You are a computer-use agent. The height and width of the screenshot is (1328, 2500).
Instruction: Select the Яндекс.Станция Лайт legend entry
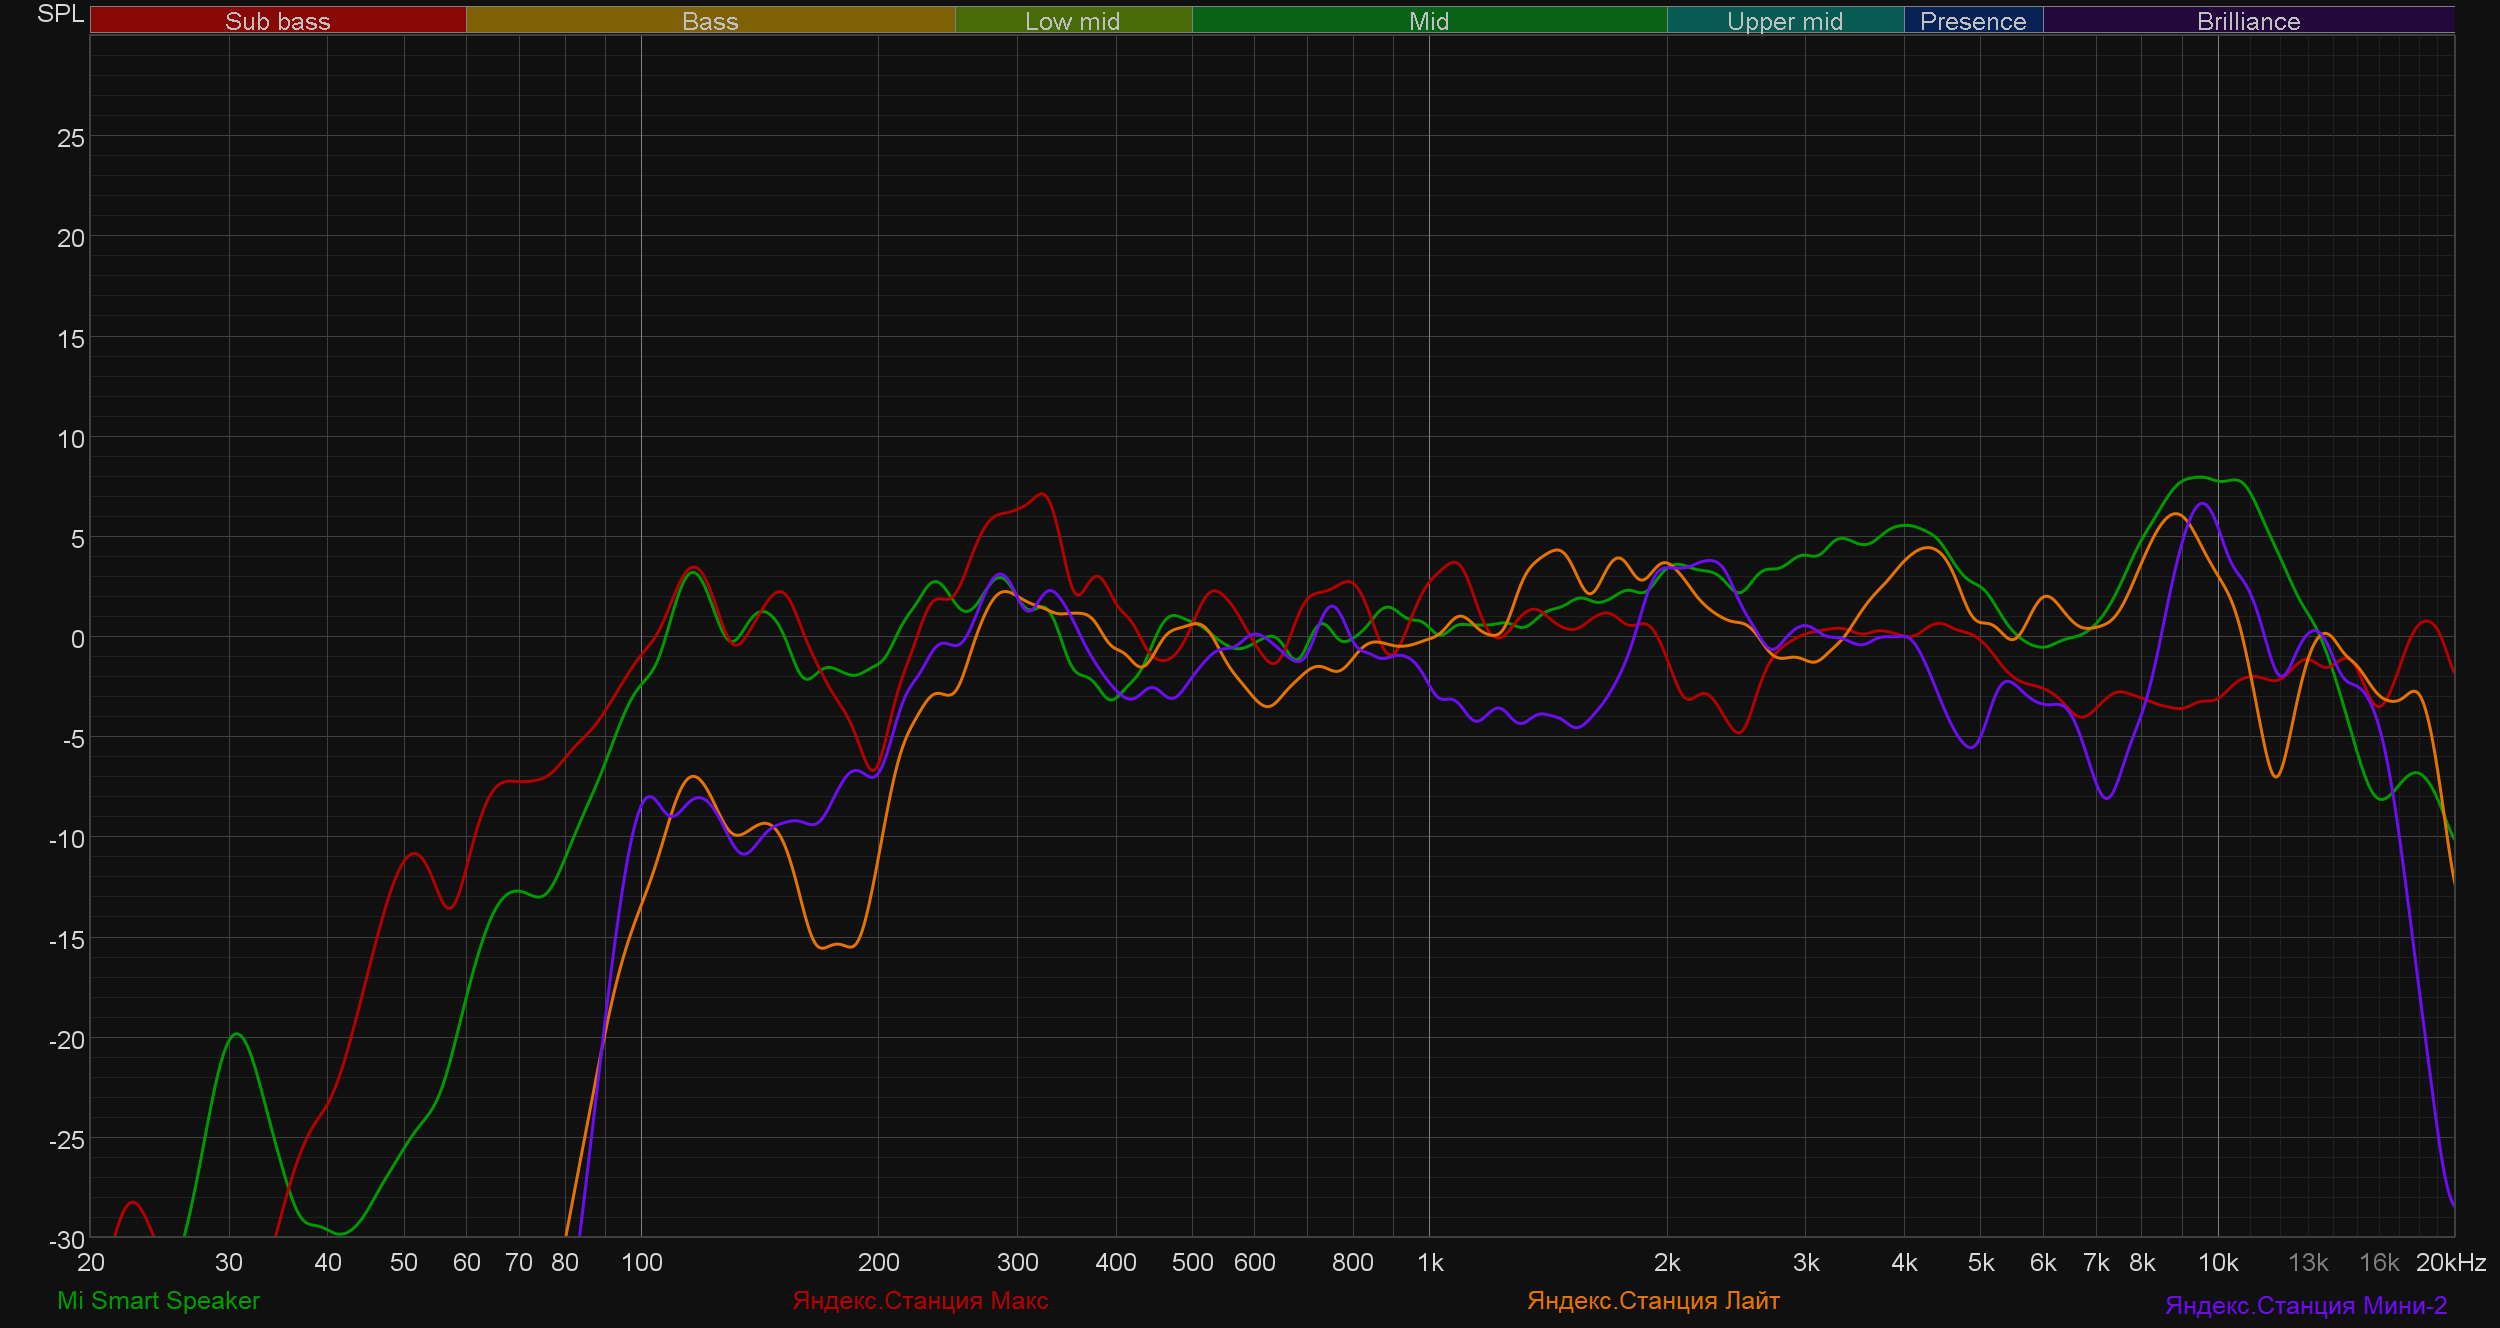pos(1653,1300)
